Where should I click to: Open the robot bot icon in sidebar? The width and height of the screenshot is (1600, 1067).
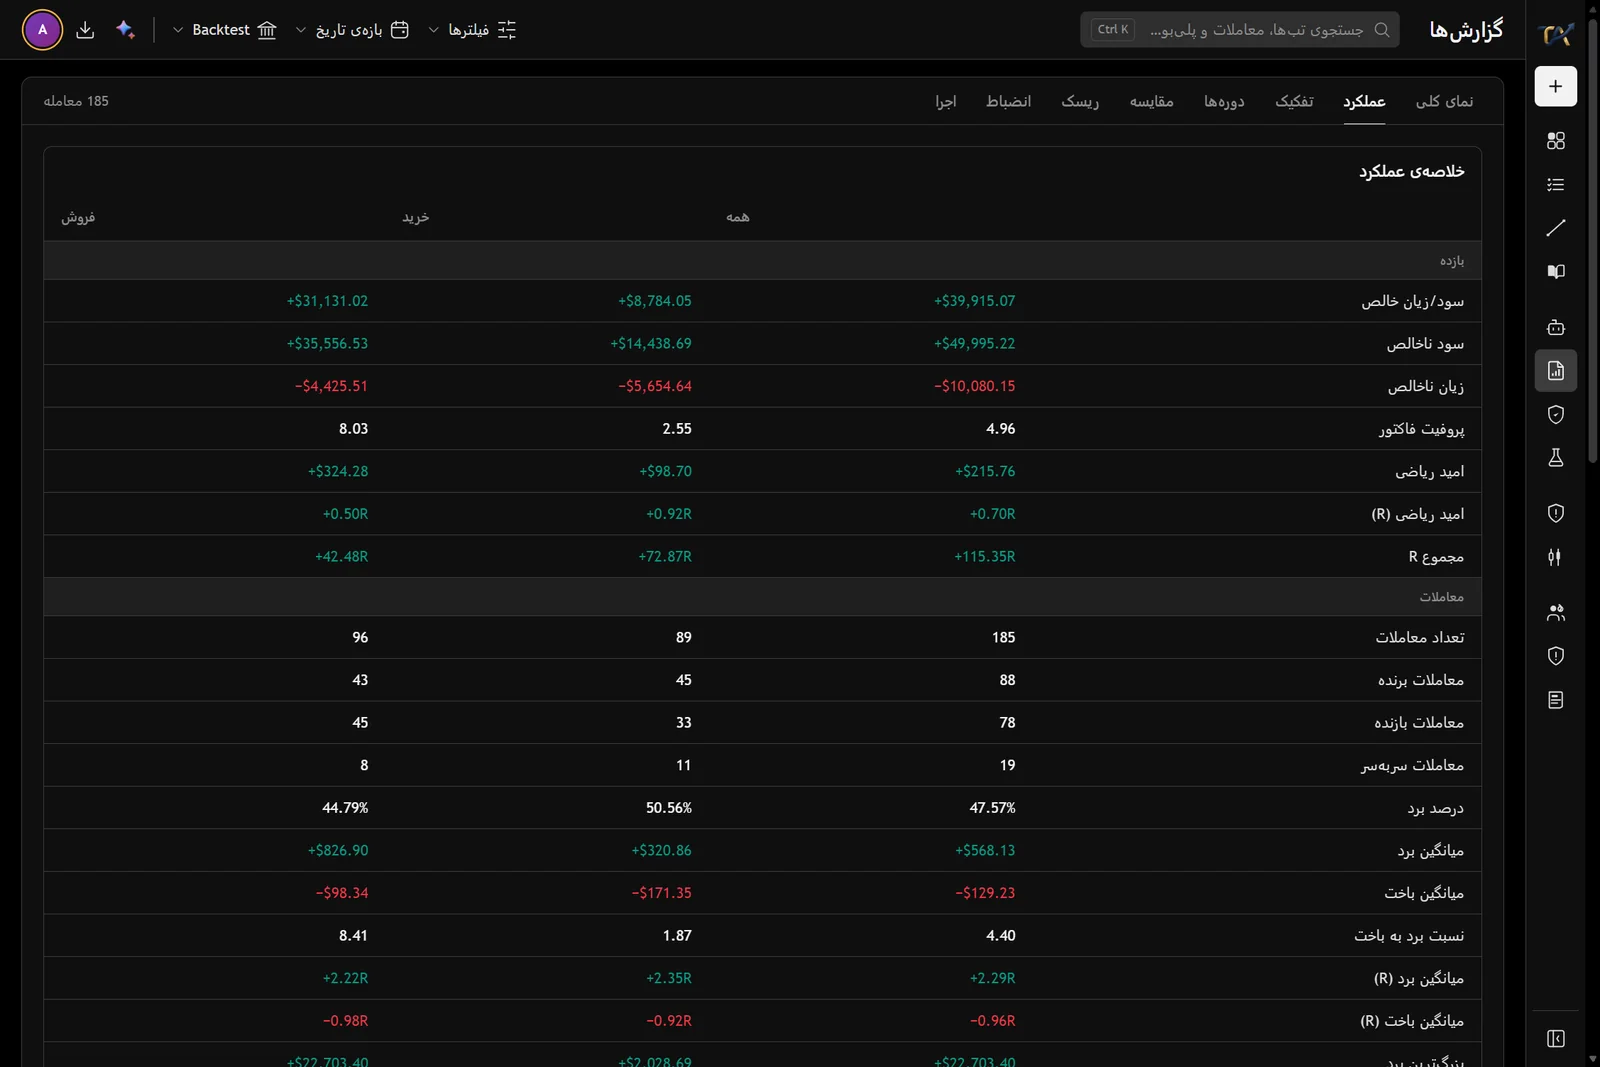(1555, 327)
